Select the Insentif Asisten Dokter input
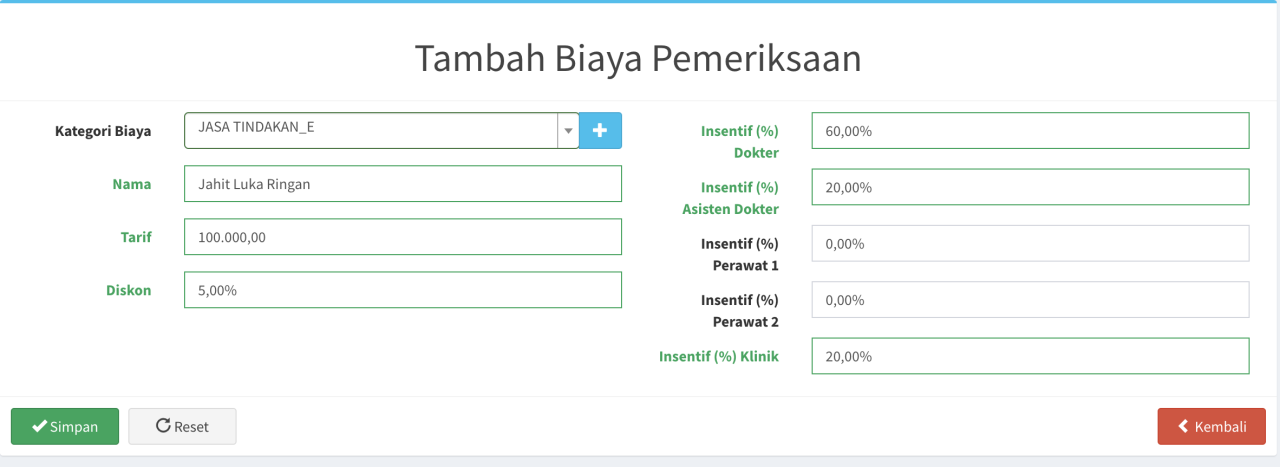This screenshot has width=1280, height=467. pos(1030,187)
